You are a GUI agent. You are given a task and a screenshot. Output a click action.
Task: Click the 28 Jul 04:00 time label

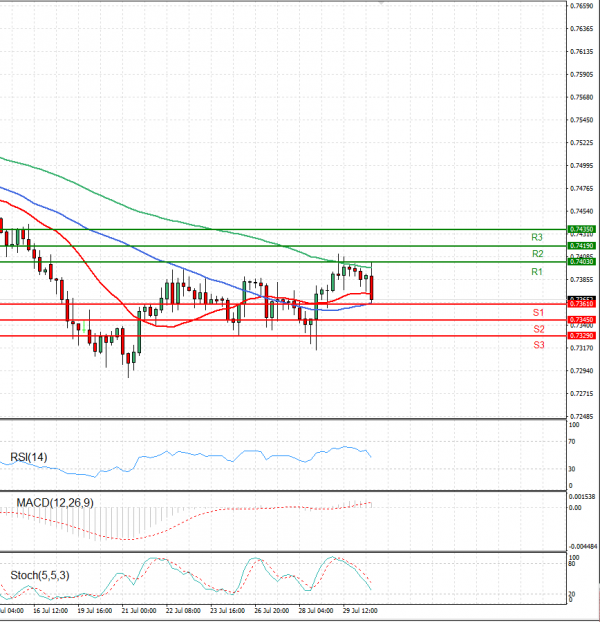[316, 611]
